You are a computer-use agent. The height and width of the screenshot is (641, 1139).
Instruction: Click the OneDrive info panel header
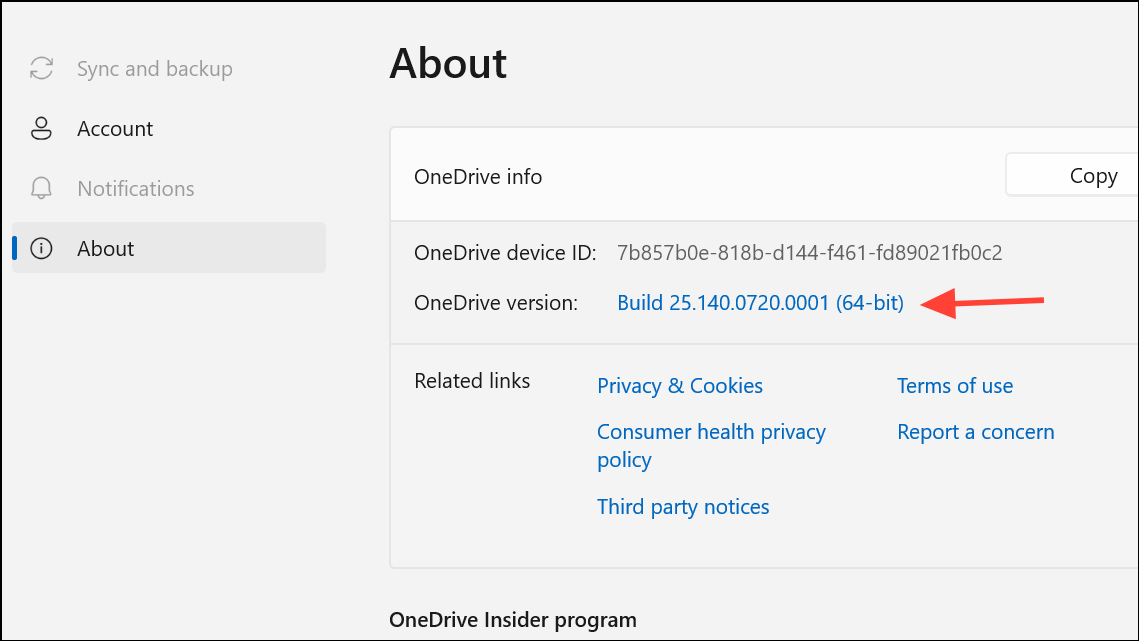478,176
